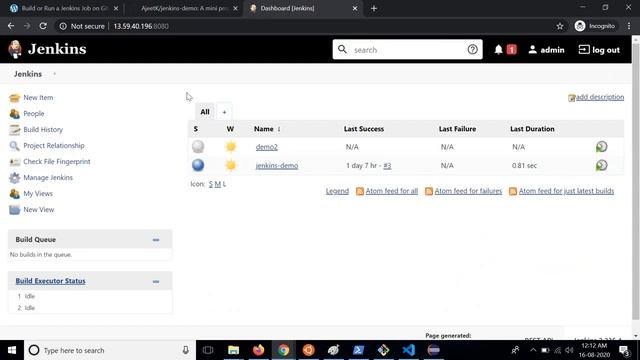Open the Build Executor Status link
The height and width of the screenshot is (360, 640).
click(x=51, y=281)
